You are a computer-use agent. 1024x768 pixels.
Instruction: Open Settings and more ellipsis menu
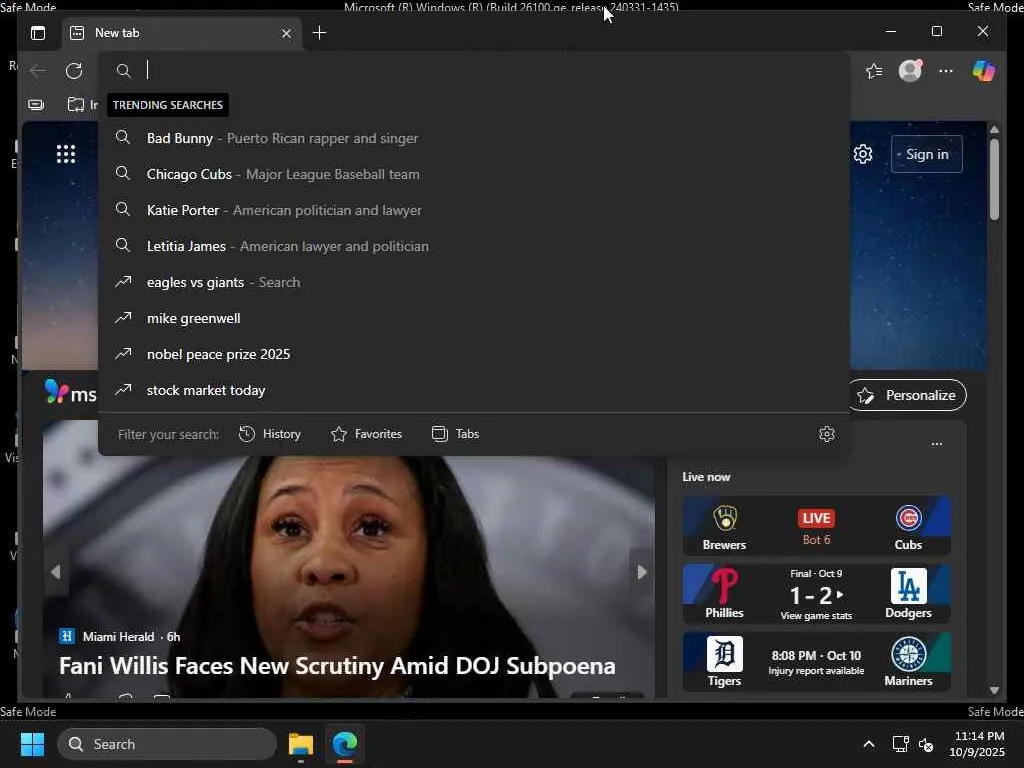point(946,71)
